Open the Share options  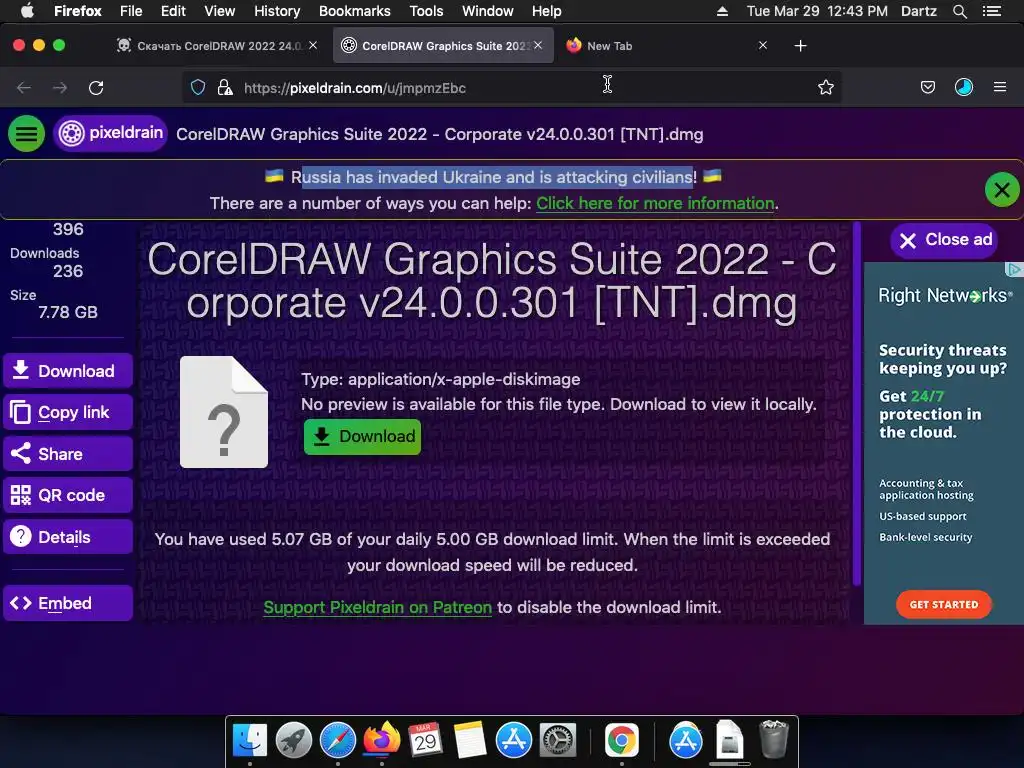pyautogui.click(x=68, y=454)
